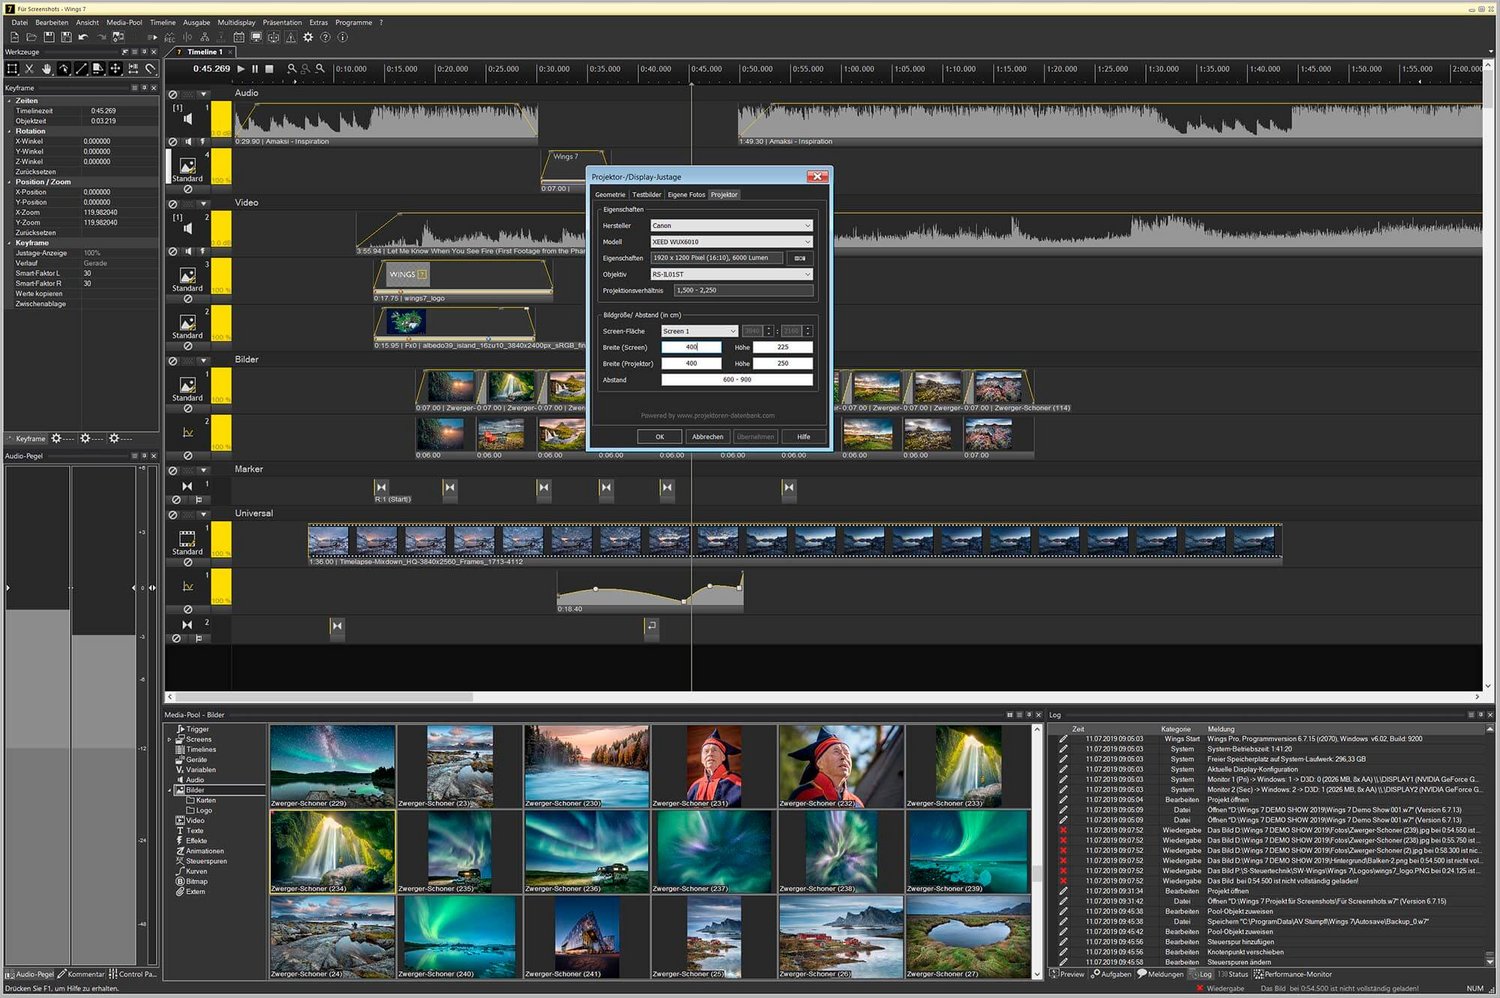1500x998 pixels.
Task: Click the Hilfe button in the dialog
Action: 803,437
